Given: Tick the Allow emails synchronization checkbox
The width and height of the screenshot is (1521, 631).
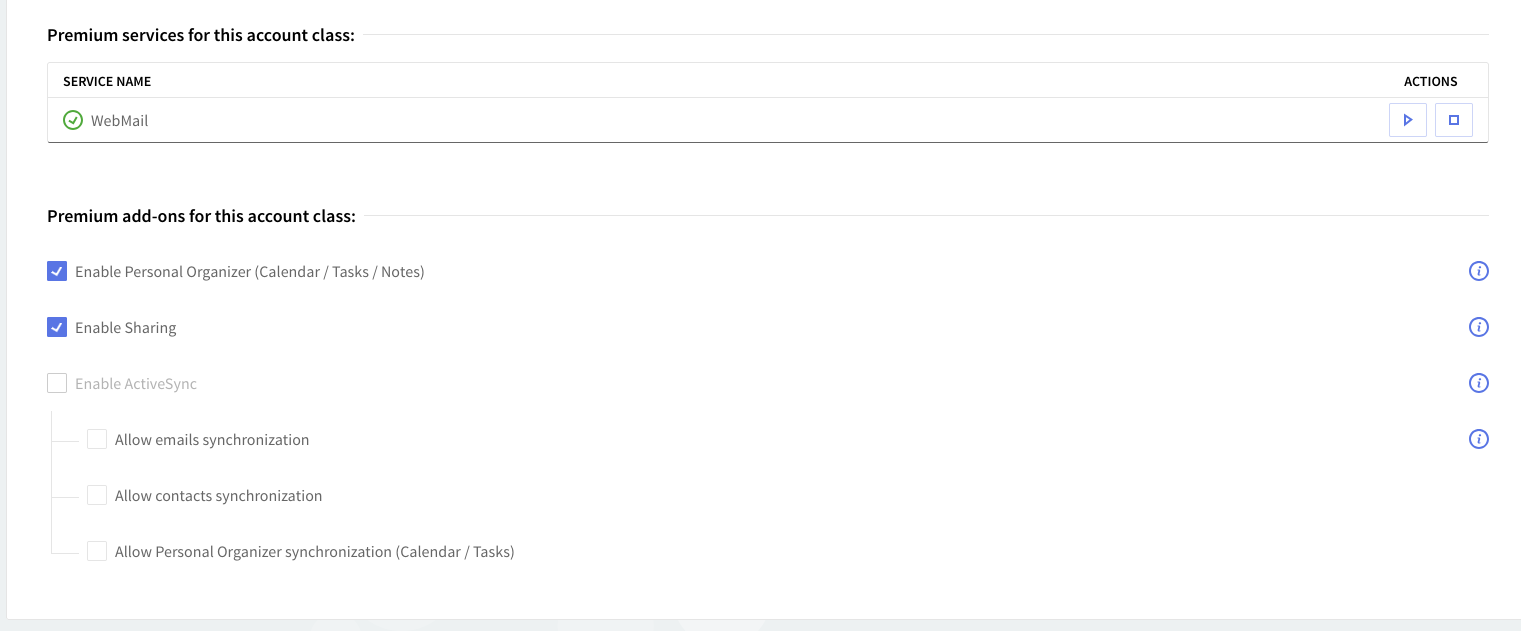Looking at the screenshot, I should point(97,439).
